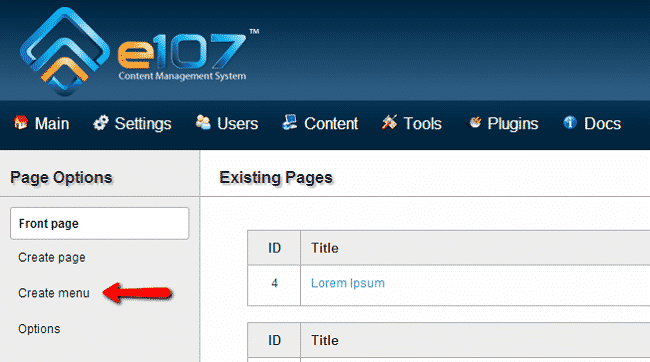The width and height of the screenshot is (650, 362).
Task: Click the e107 logo in the header
Action: point(139,51)
